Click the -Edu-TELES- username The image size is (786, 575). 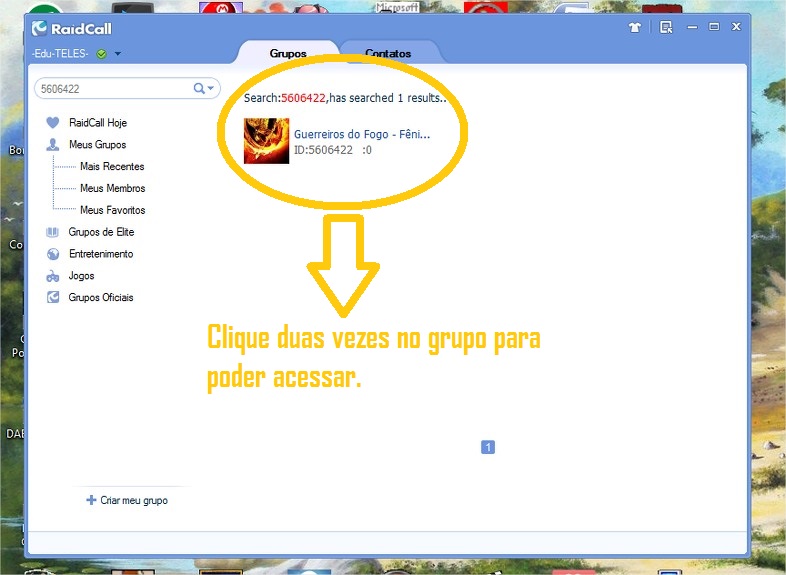60,53
